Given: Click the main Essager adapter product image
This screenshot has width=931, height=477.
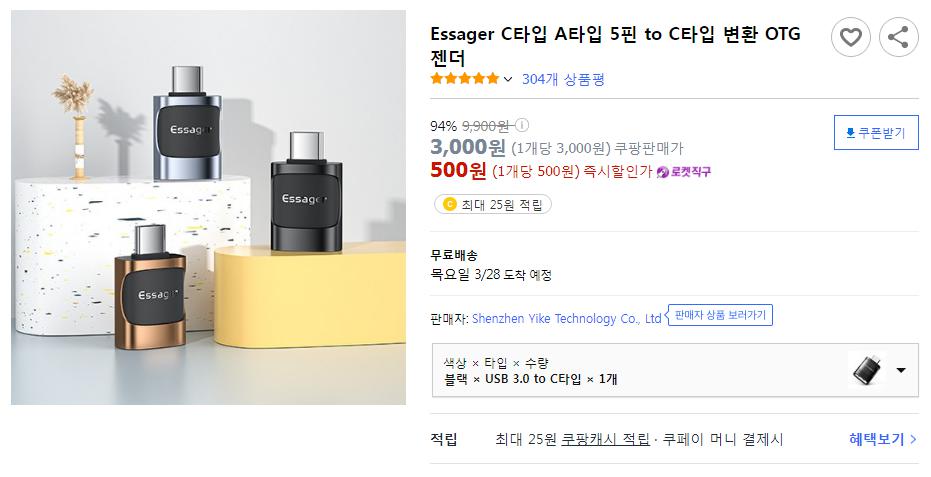Looking at the screenshot, I should pyautogui.click(x=208, y=207).
